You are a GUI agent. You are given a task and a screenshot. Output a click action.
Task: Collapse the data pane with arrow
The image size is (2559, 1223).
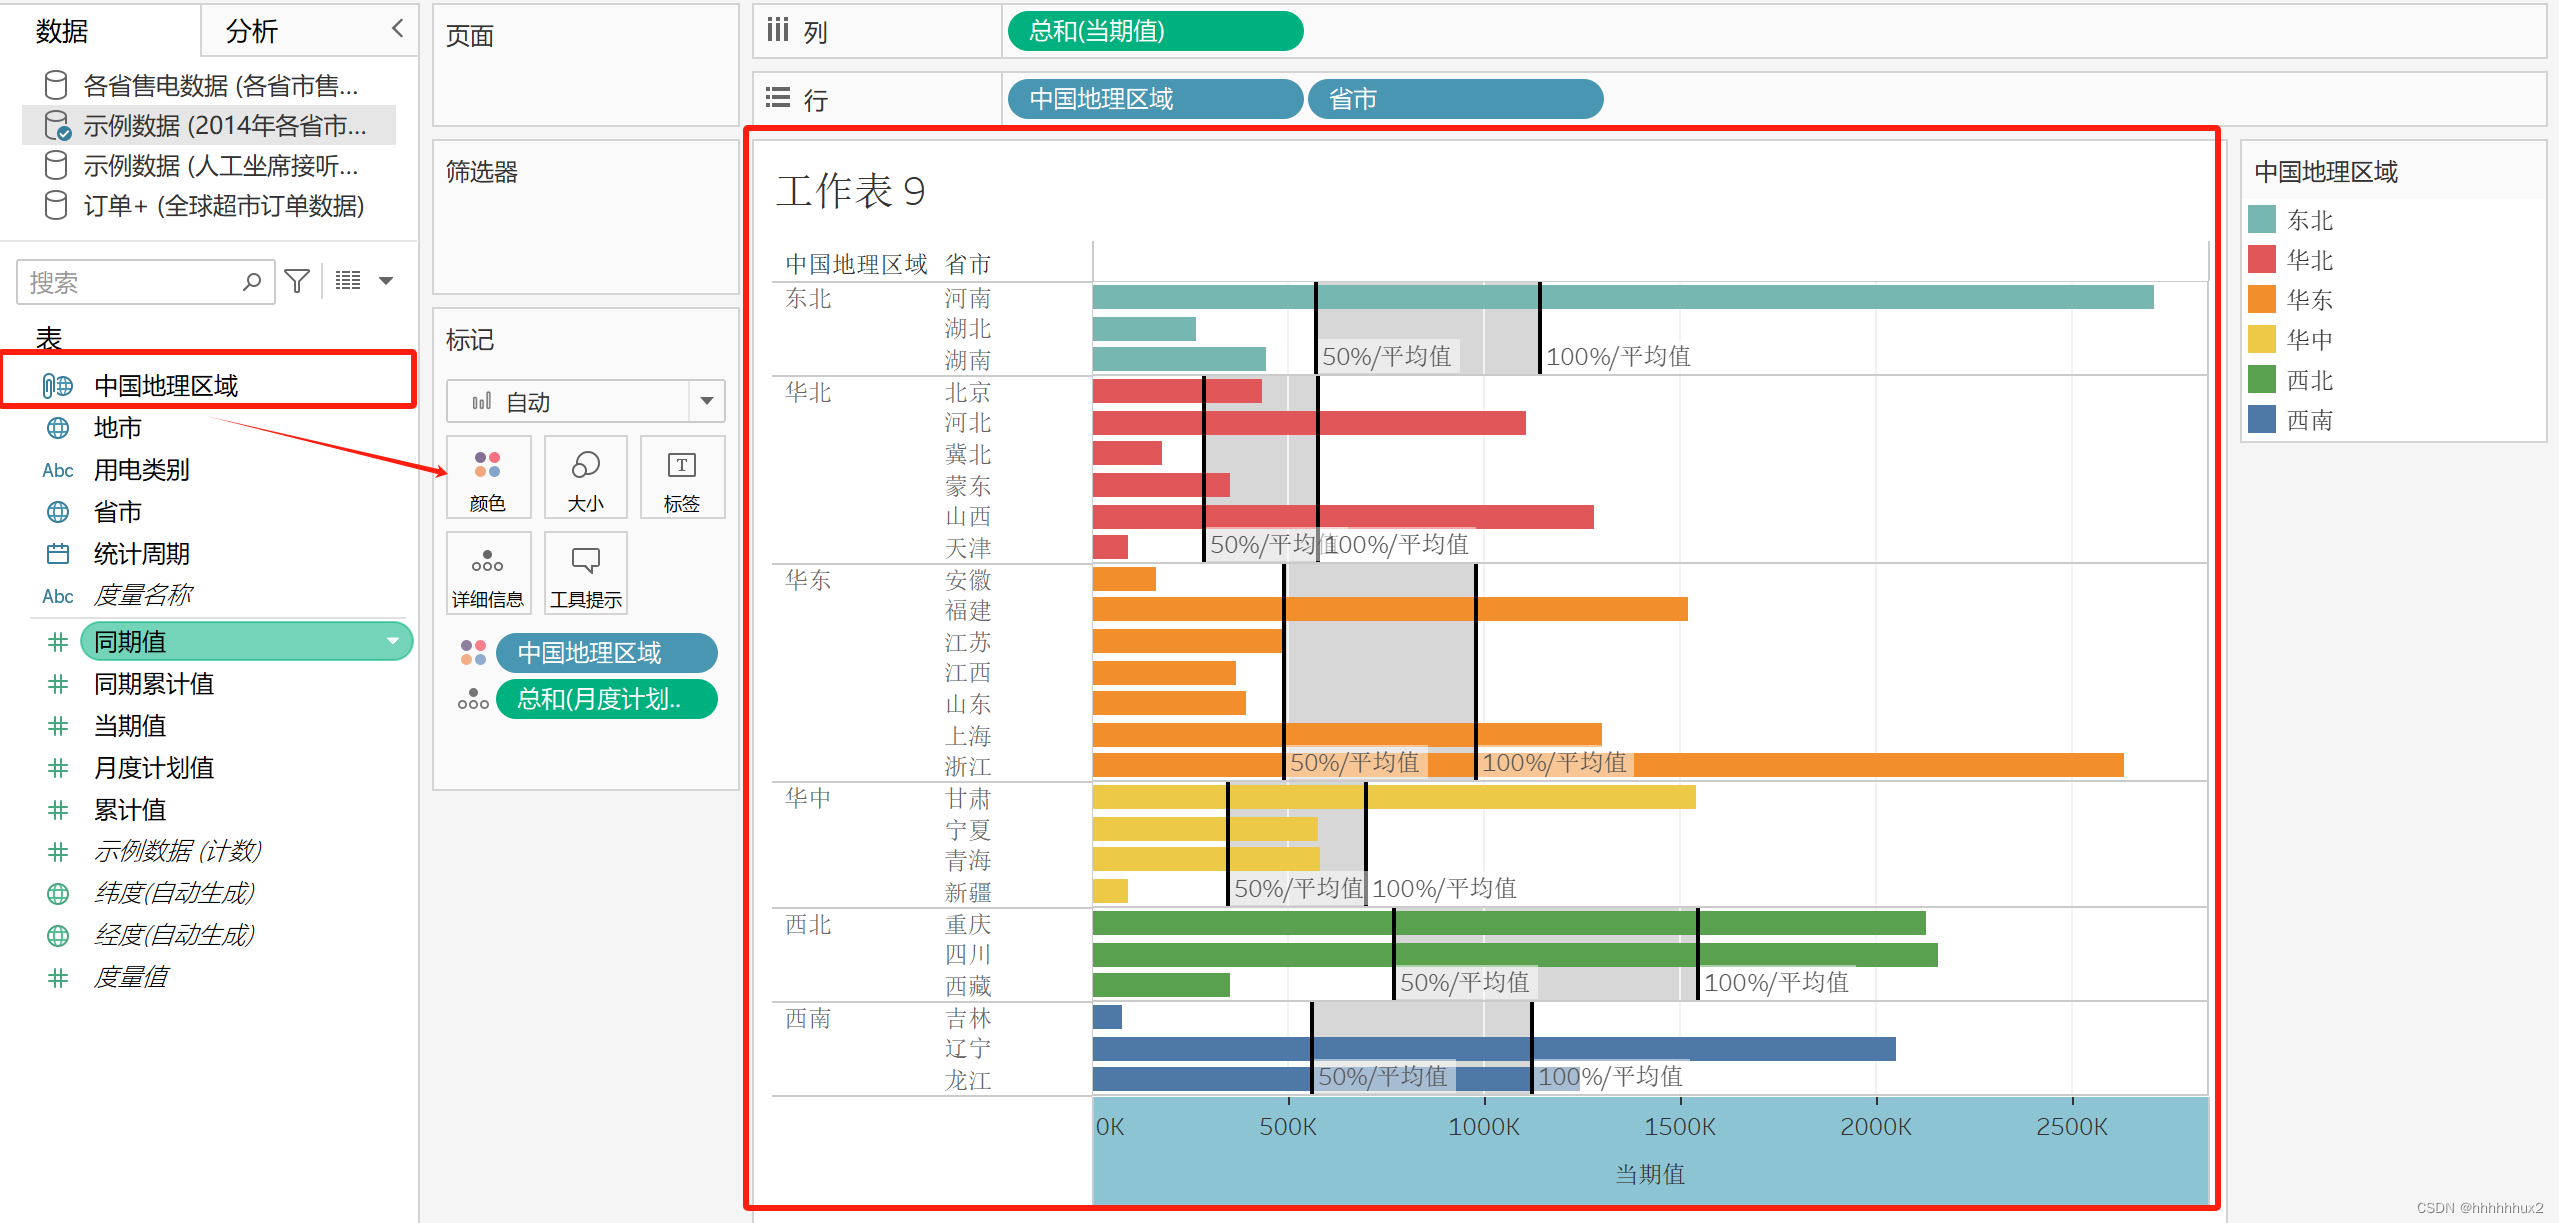(x=397, y=28)
